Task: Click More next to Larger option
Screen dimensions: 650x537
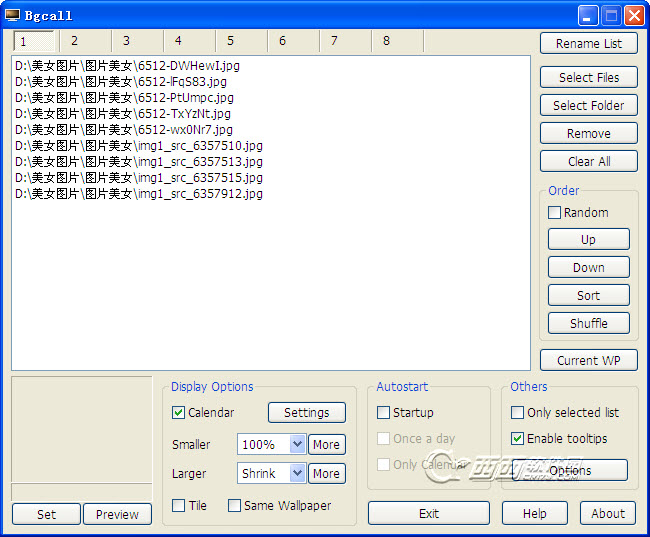Action: tap(327, 473)
